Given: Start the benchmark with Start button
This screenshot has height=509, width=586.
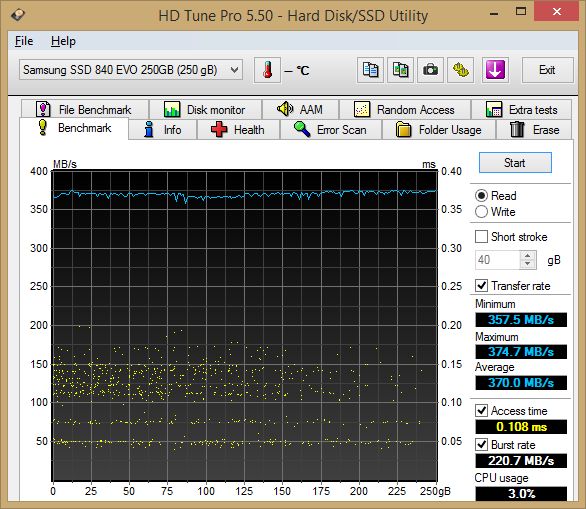Looking at the screenshot, I should [x=515, y=163].
